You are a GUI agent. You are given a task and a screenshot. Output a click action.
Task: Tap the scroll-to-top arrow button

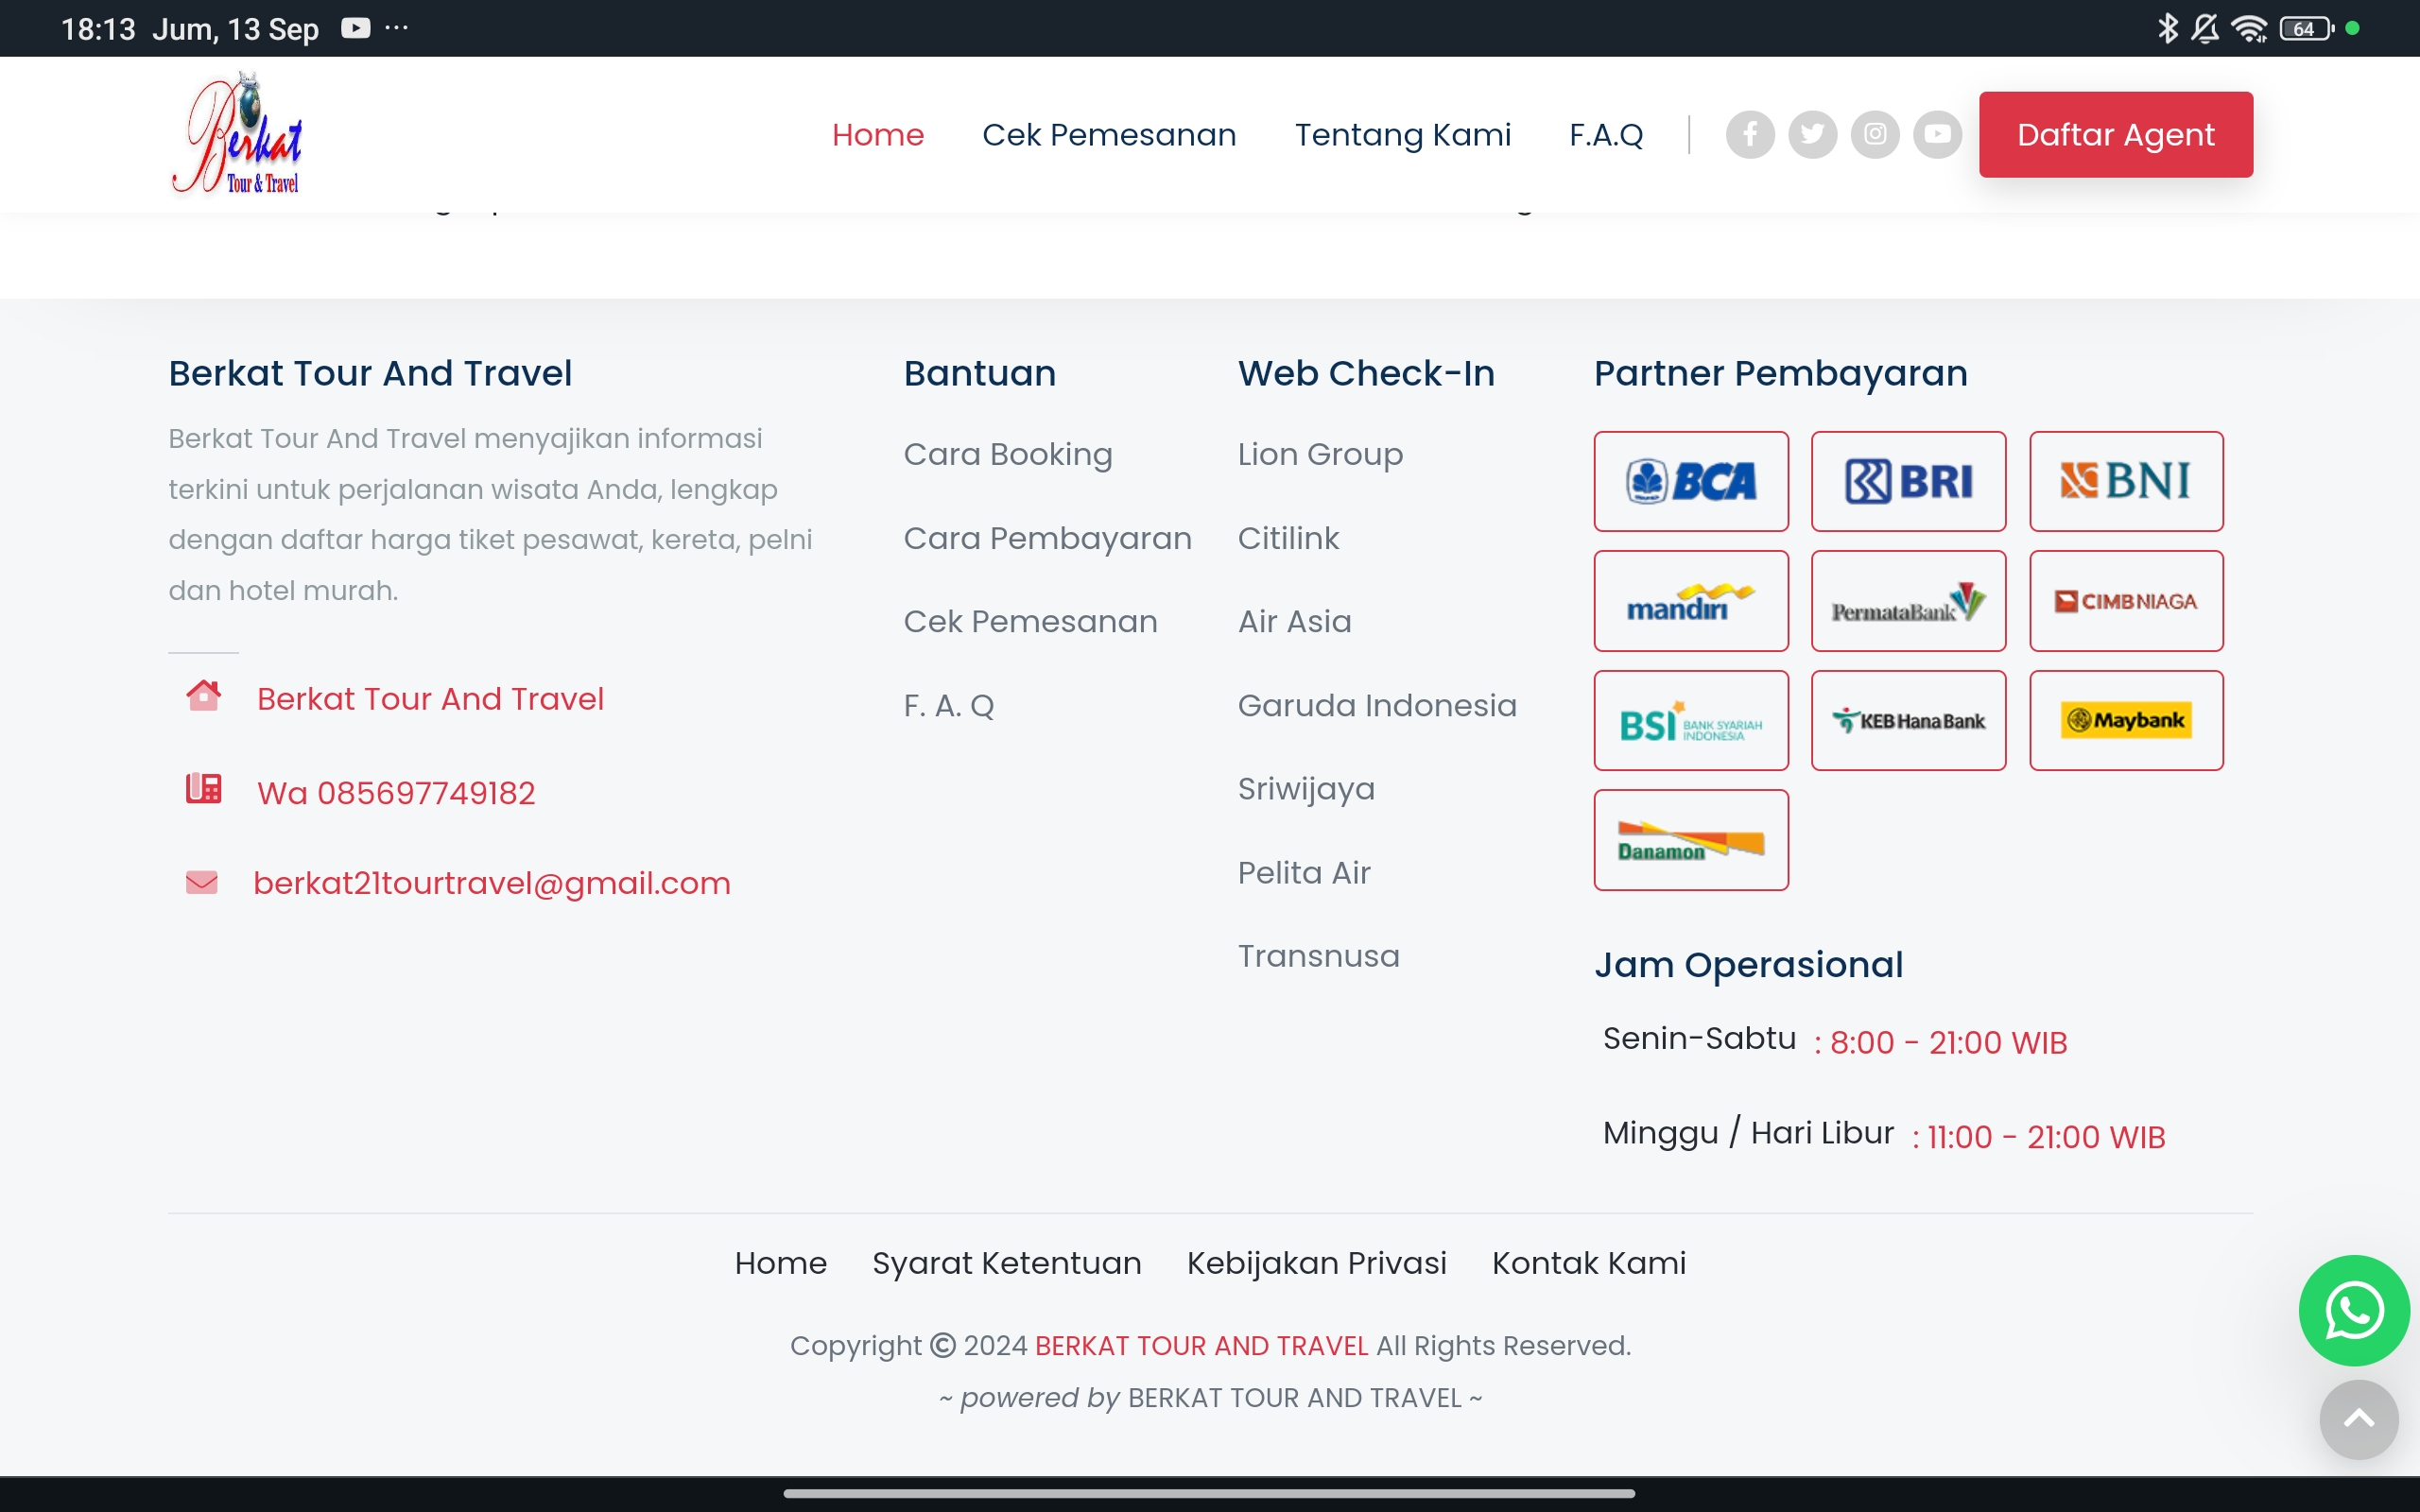click(2358, 1419)
